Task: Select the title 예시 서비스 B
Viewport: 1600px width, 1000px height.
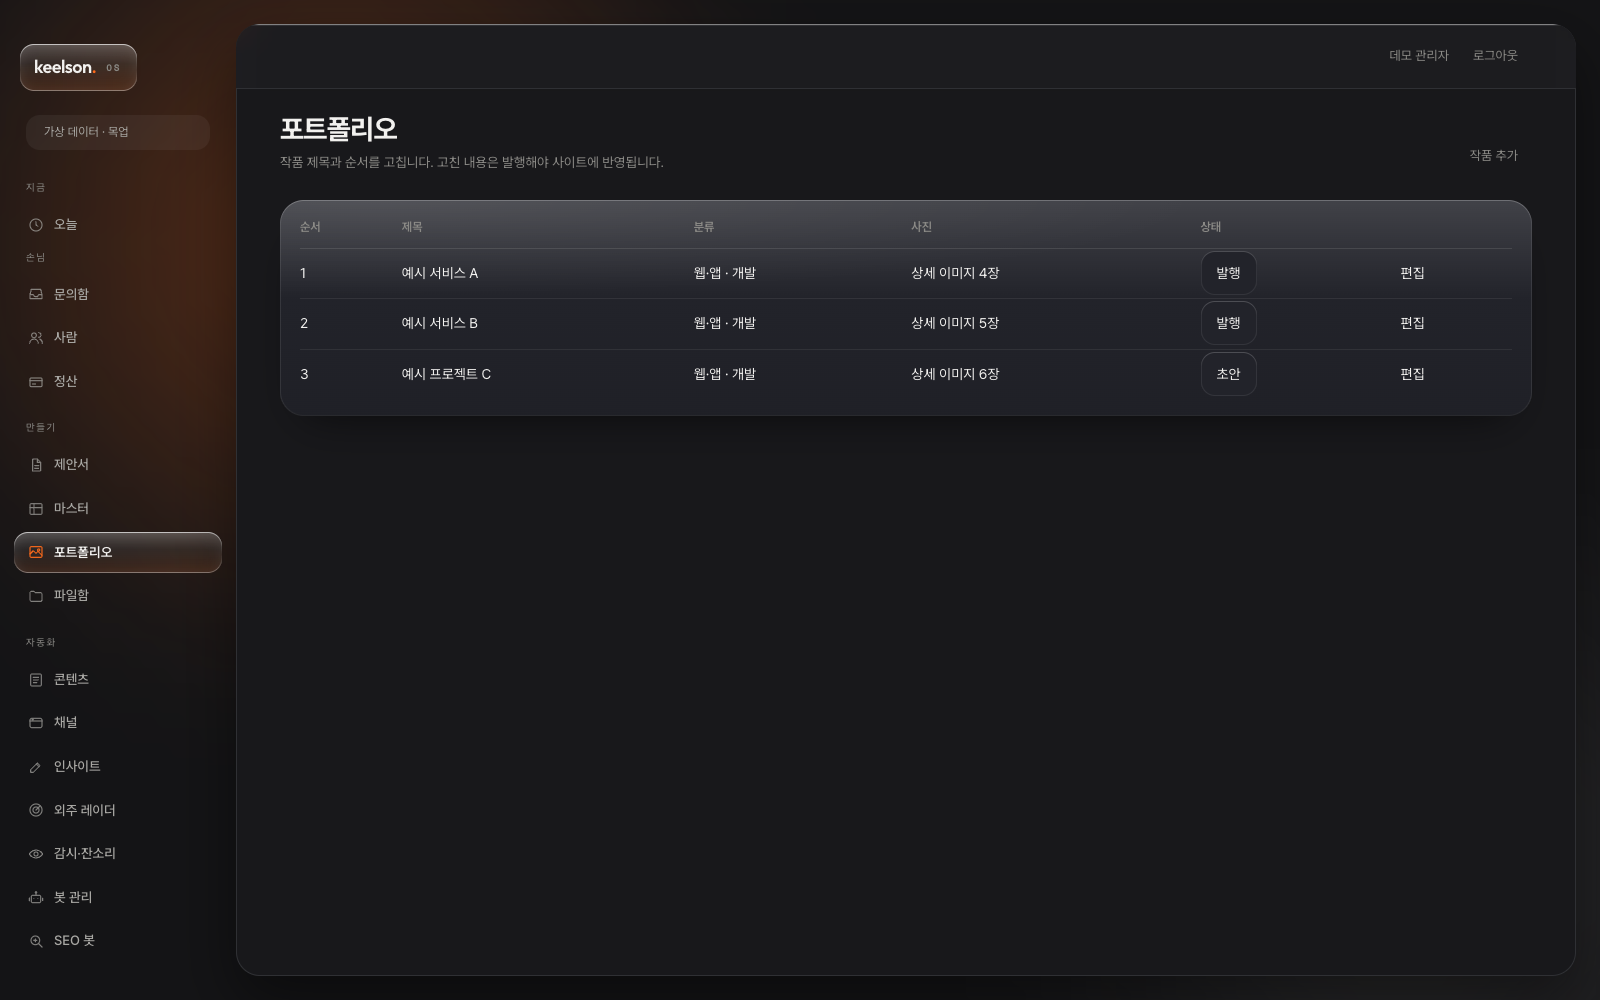Action: tap(439, 323)
